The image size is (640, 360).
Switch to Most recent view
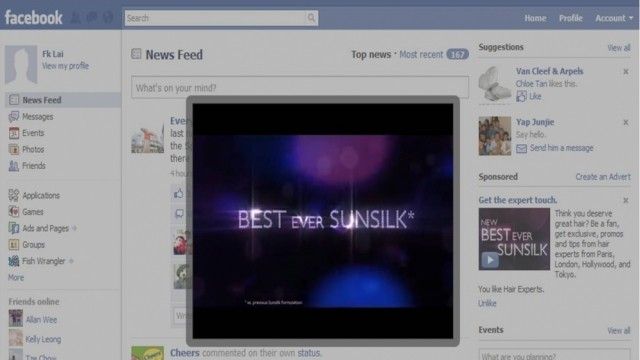coord(421,54)
